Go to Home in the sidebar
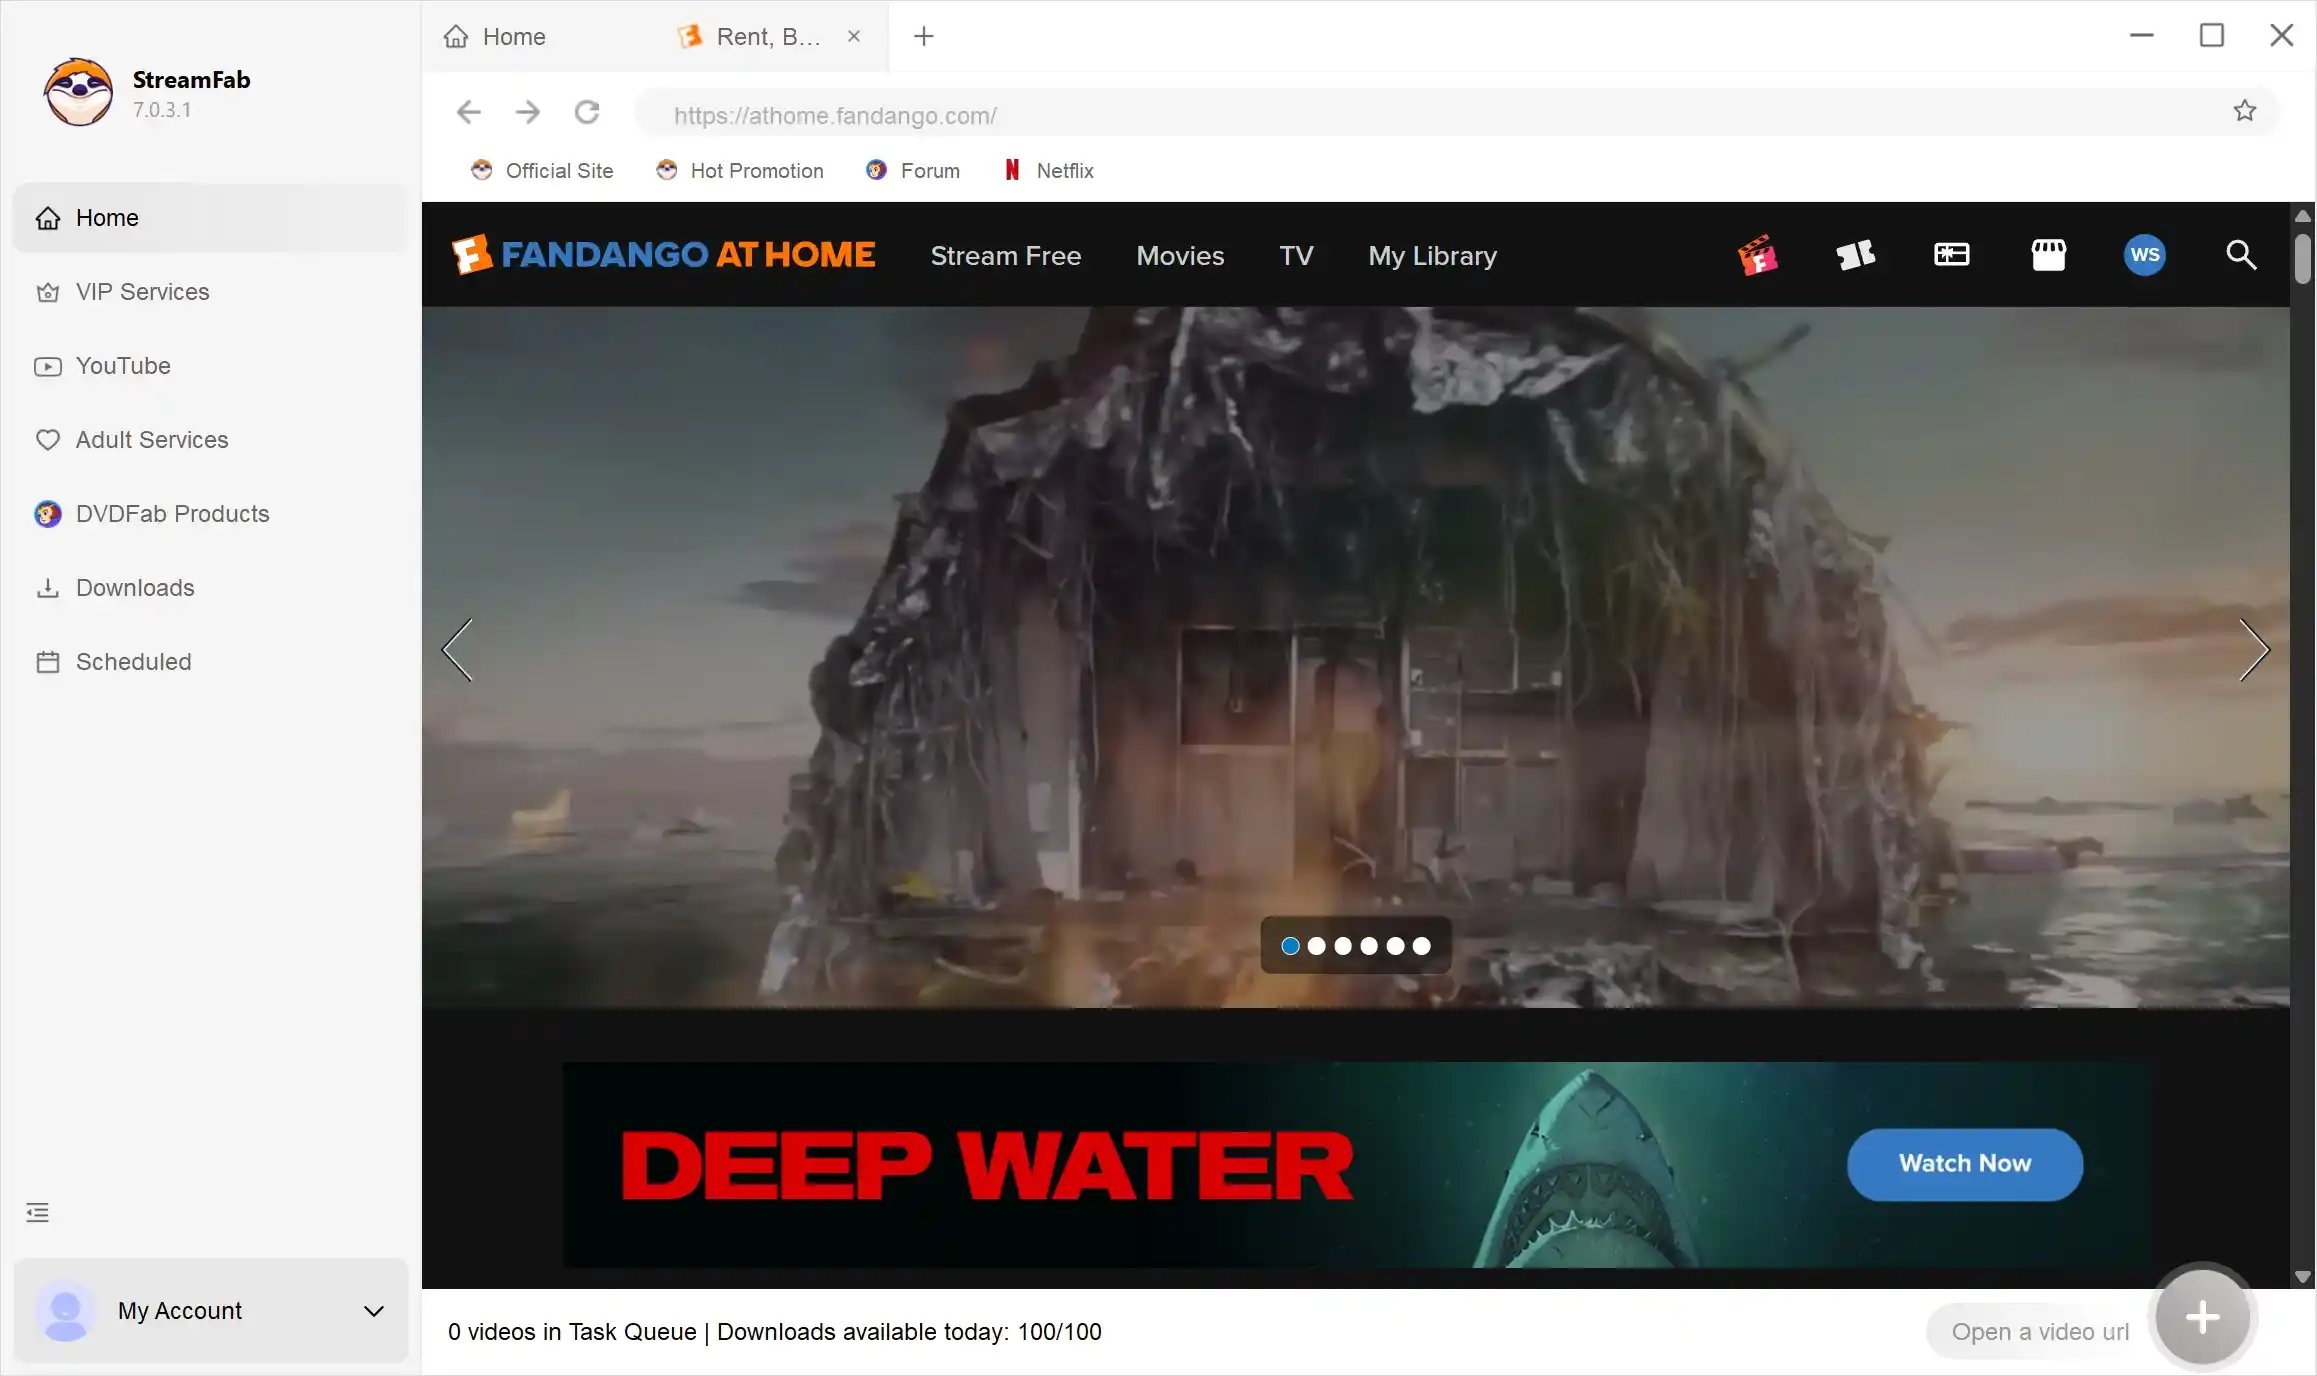This screenshot has width=2317, height=1376. pos(210,218)
